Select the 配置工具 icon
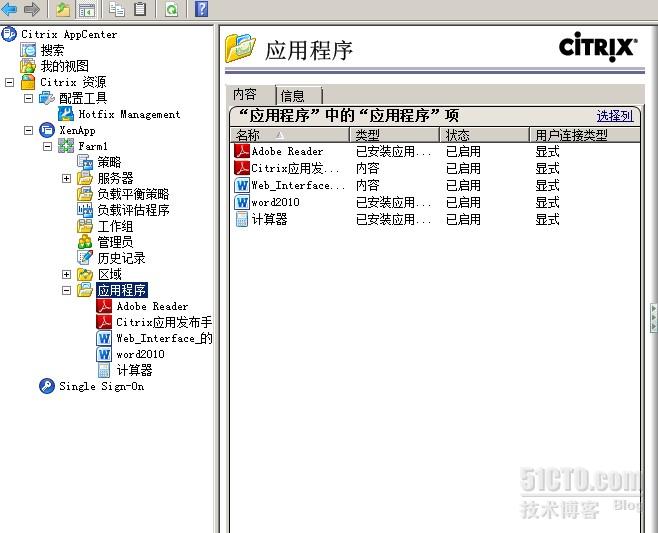The height and width of the screenshot is (533, 658). [x=47, y=98]
